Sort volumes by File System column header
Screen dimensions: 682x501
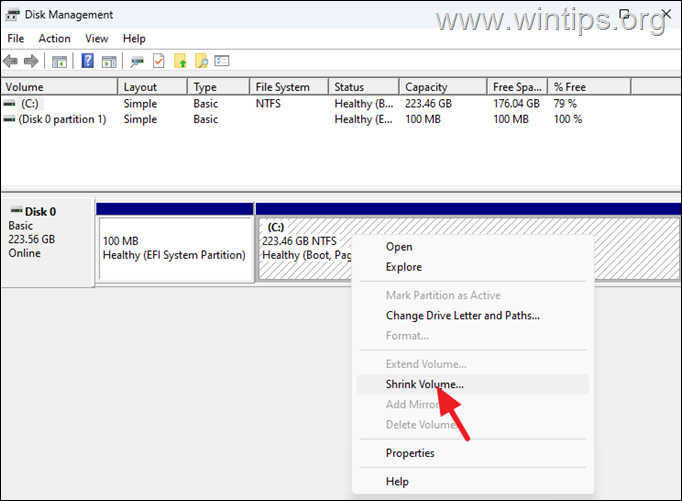click(282, 87)
